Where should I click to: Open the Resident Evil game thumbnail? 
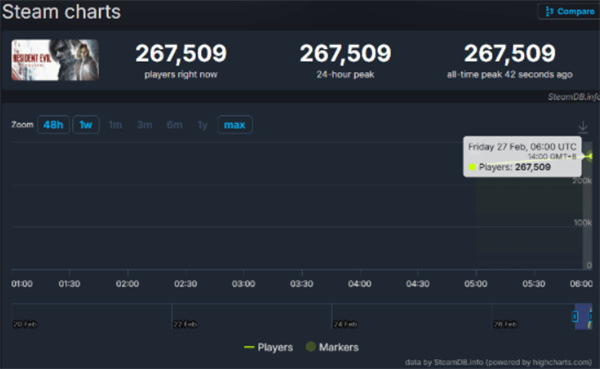(x=55, y=60)
